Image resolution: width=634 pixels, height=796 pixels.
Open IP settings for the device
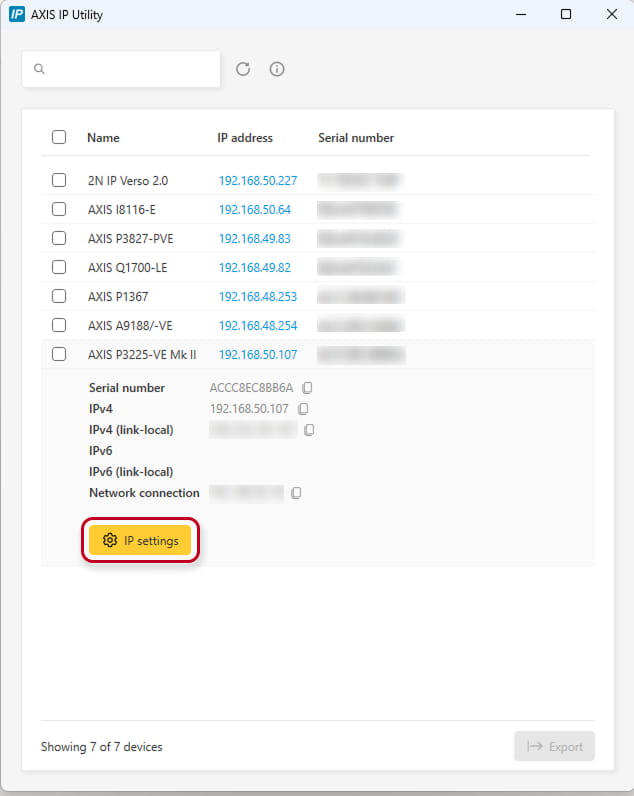pos(140,540)
